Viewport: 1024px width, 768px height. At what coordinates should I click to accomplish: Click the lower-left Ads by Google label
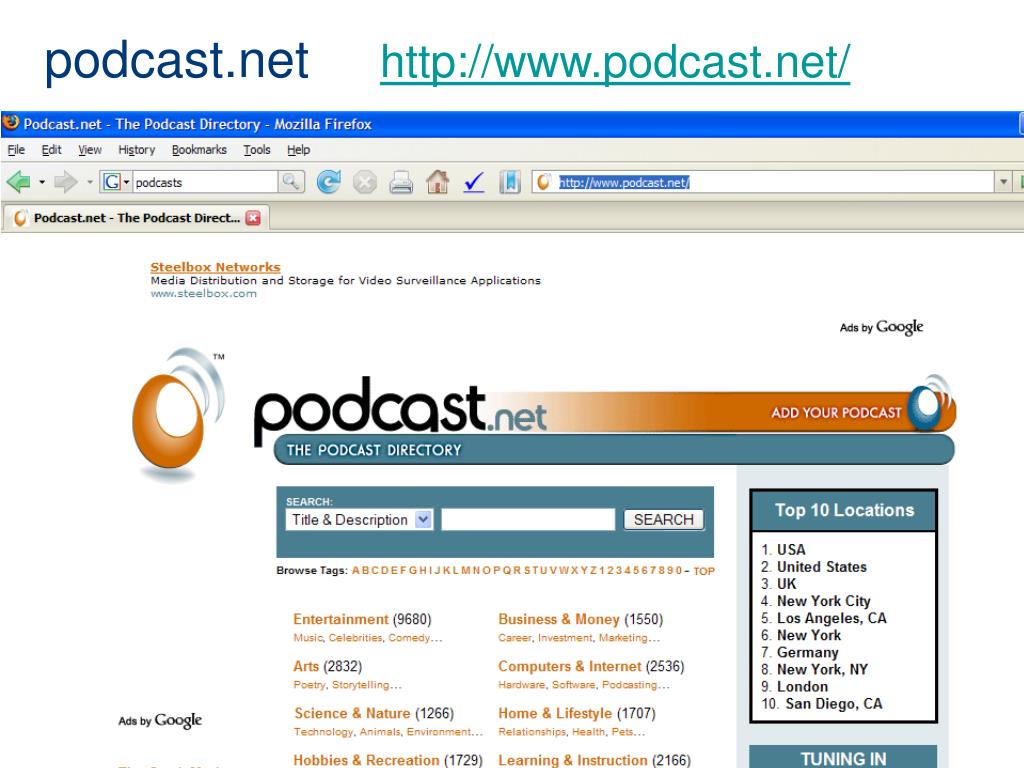pyautogui.click(x=160, y=720)
